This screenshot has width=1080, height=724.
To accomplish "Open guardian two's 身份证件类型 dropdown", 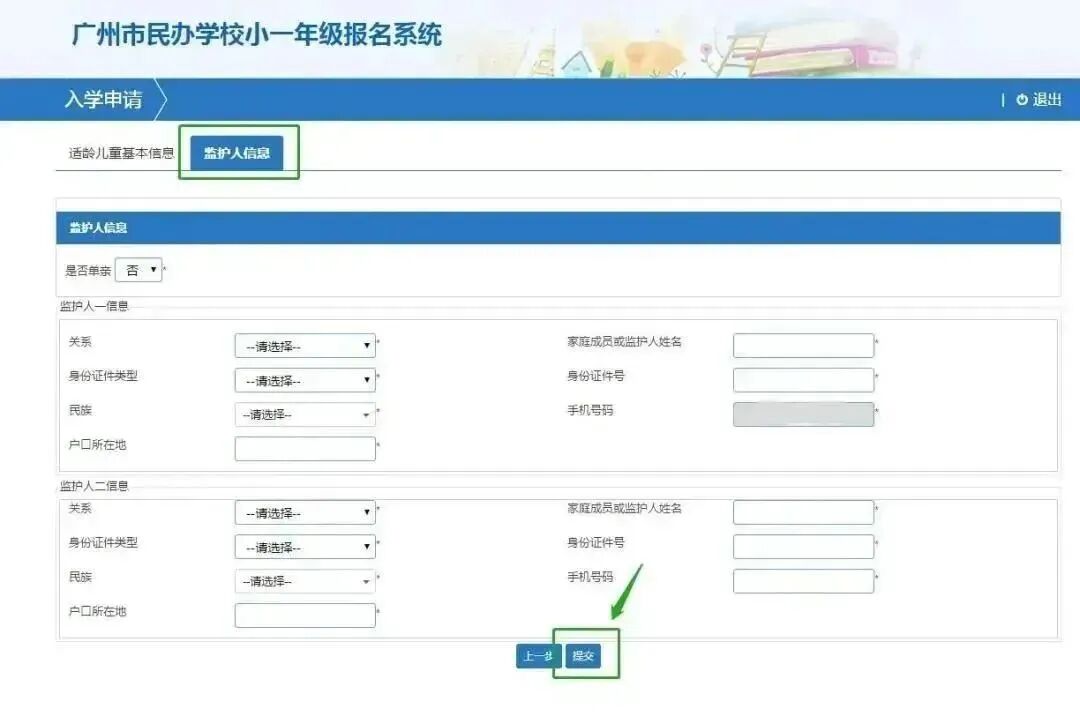I will (x=305, y=546).
